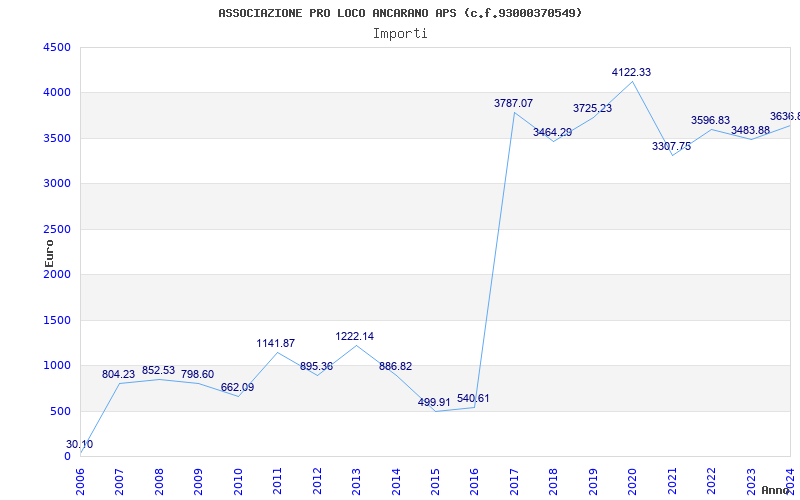Screen dimensions: 800x500
Task: Click the x-axis year 2011
Action: (277, 482)
